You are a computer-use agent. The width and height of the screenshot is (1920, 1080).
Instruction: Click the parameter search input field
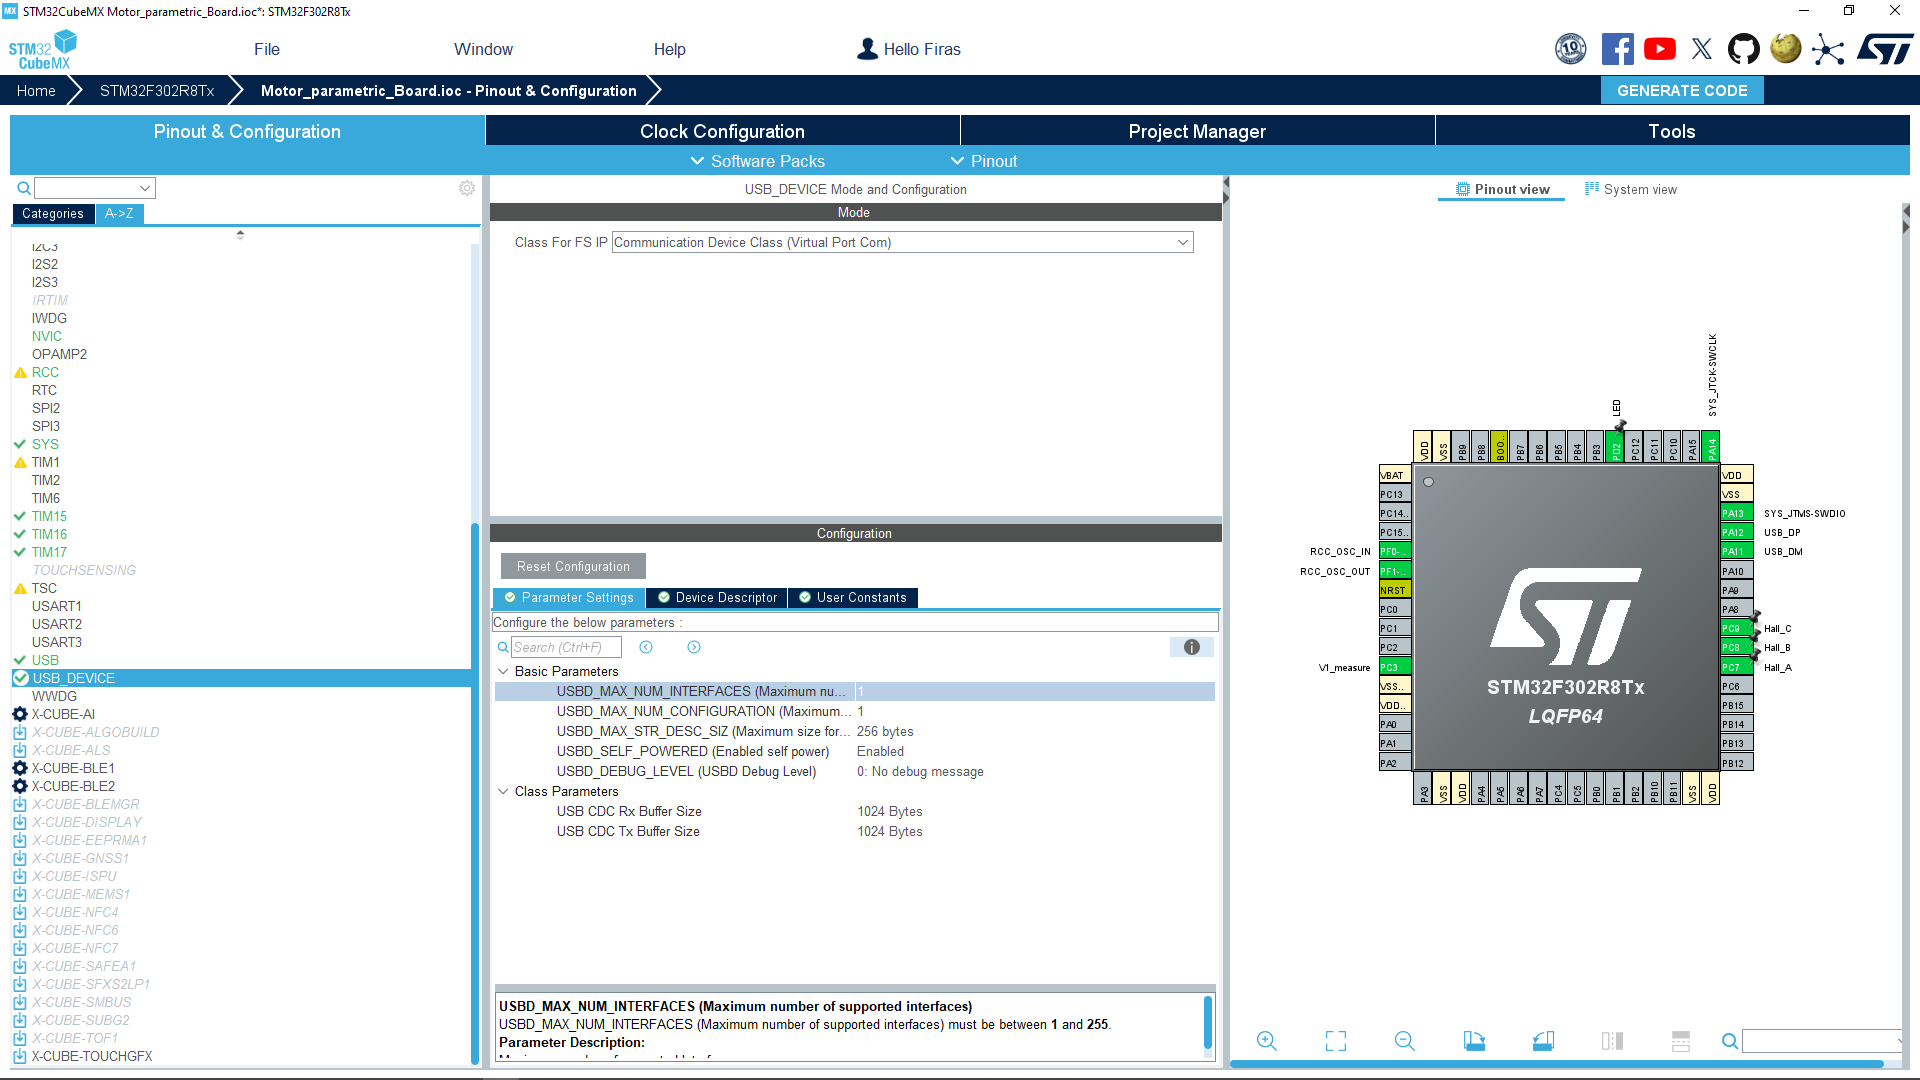565,647
